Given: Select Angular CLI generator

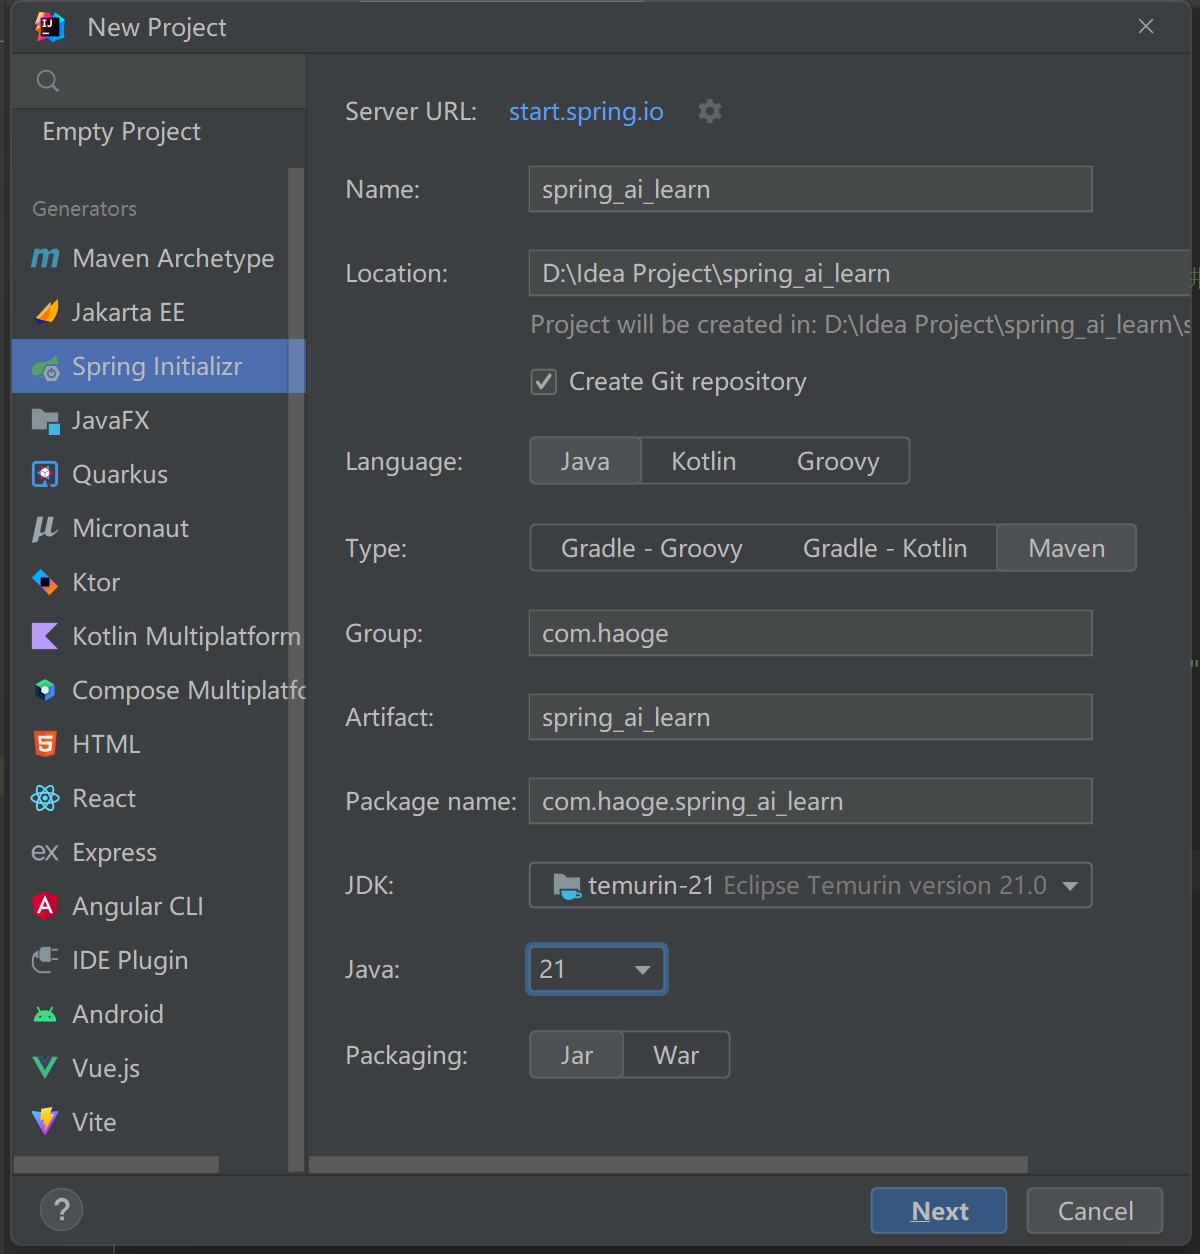Looking at the screenshot, I should [150, 906].
